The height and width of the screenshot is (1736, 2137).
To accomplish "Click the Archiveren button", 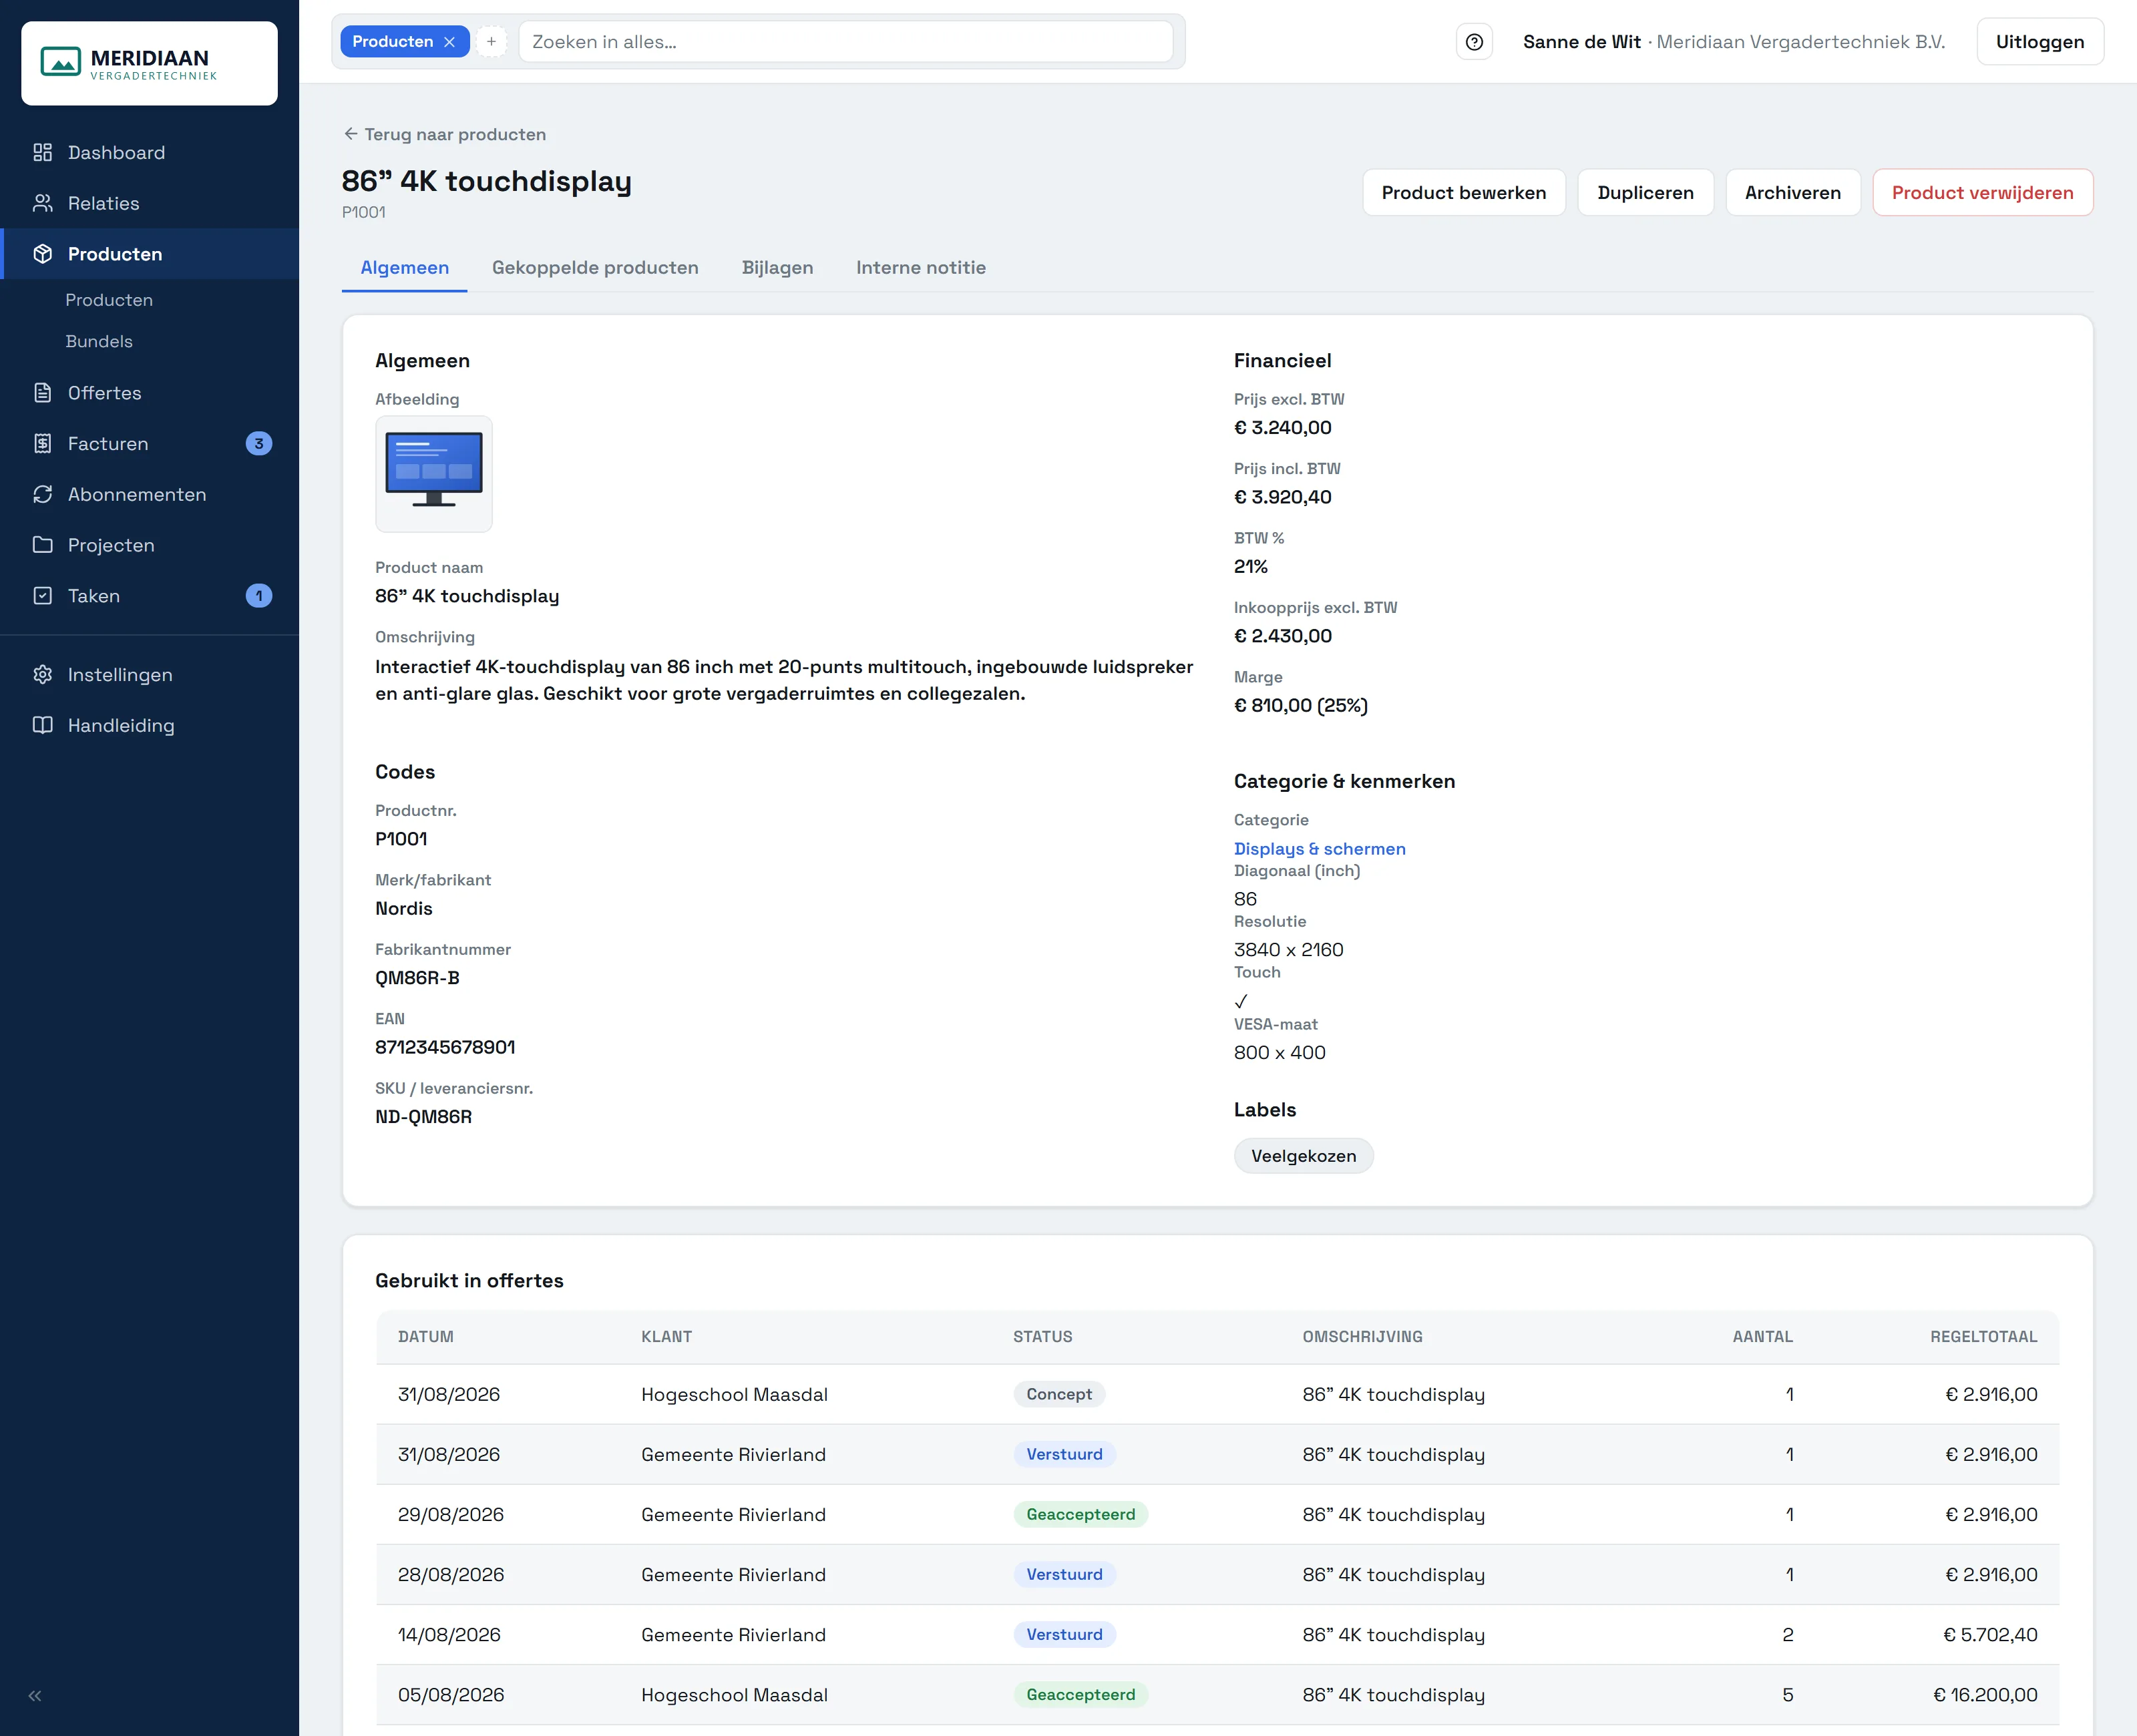I will (1792, 193).
